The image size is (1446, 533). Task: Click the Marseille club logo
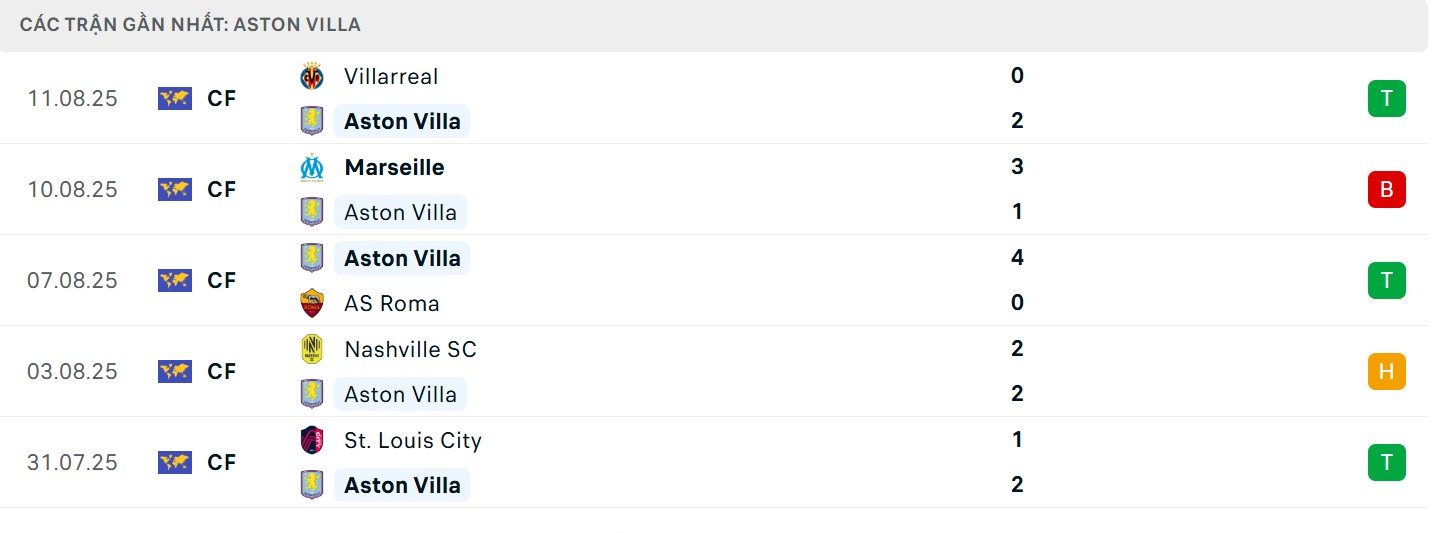(x=312, y=167)
